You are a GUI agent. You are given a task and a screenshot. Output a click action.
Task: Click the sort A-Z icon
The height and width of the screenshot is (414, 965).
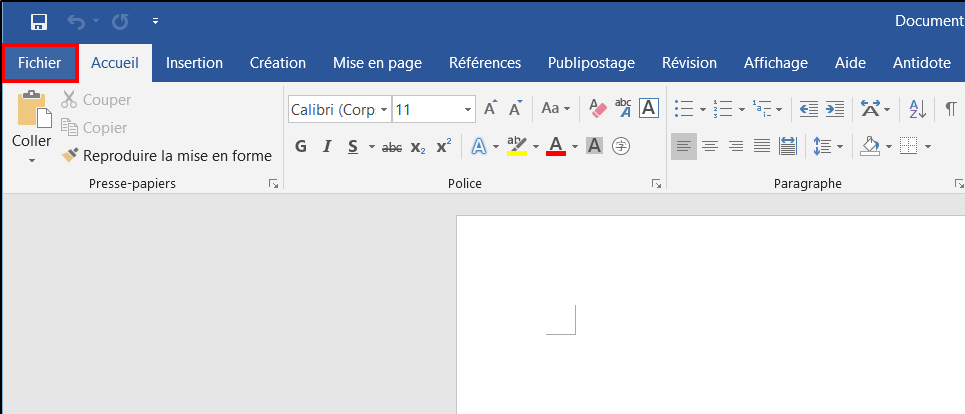918,109
